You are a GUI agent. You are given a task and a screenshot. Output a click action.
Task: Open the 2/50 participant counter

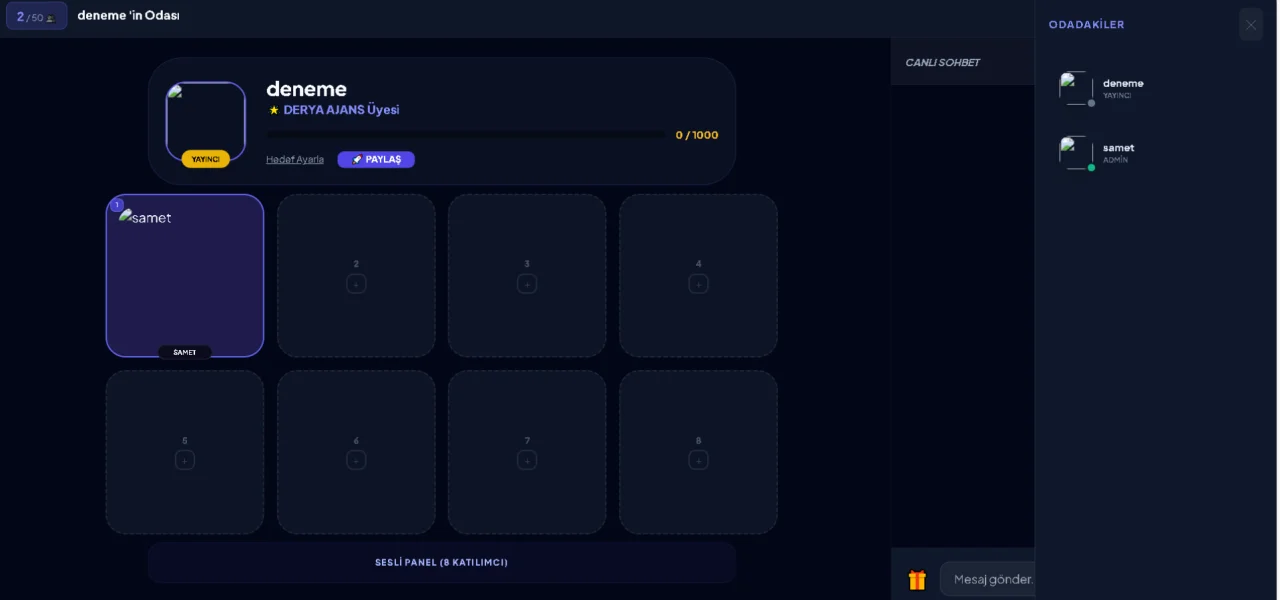[x=37, y=16]
